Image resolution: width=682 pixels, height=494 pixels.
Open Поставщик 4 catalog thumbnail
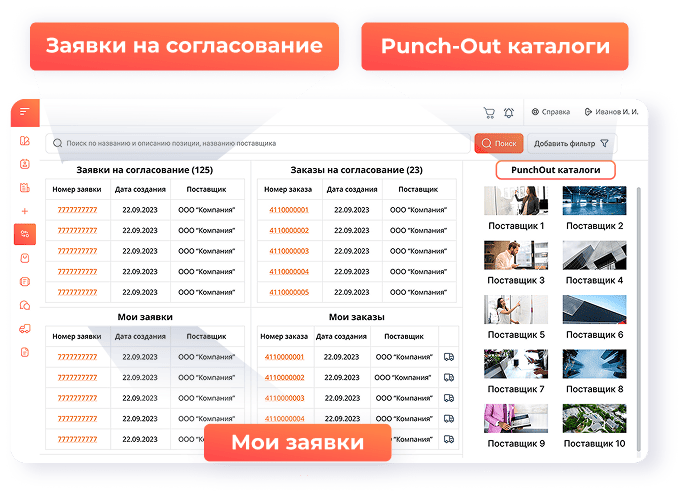tap(595, 255)
